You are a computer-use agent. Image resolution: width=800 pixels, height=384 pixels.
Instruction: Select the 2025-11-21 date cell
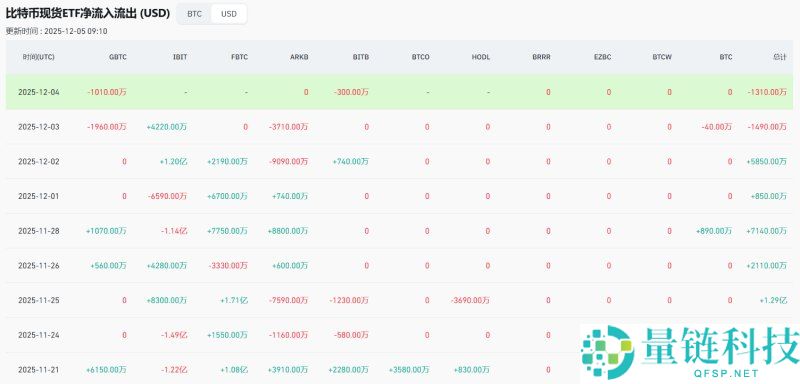[x=39, y=369]
